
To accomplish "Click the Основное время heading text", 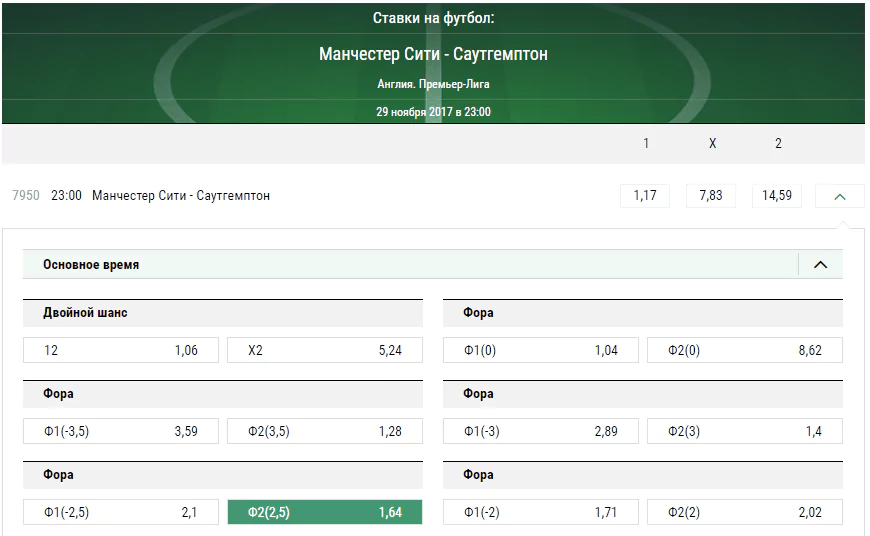I will (91, 265).
